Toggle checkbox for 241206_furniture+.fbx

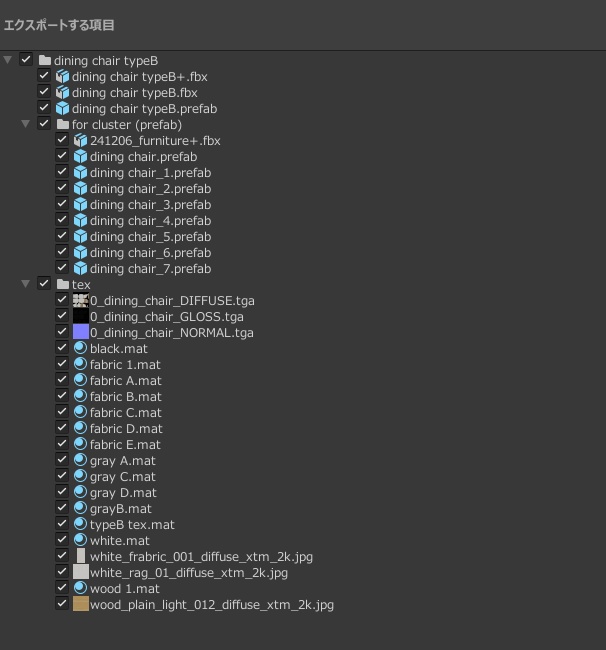[x=62, y=140]
